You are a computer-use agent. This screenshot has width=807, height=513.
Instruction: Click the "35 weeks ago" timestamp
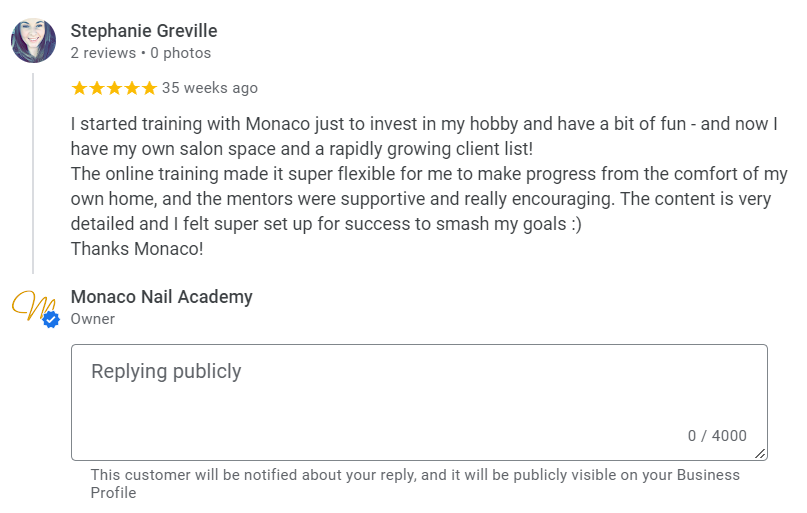(x=210, y=88)
